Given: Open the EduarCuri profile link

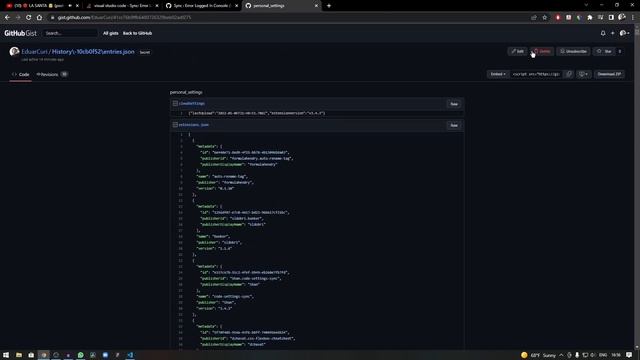Looking at the screenshot, I should 34,52.
